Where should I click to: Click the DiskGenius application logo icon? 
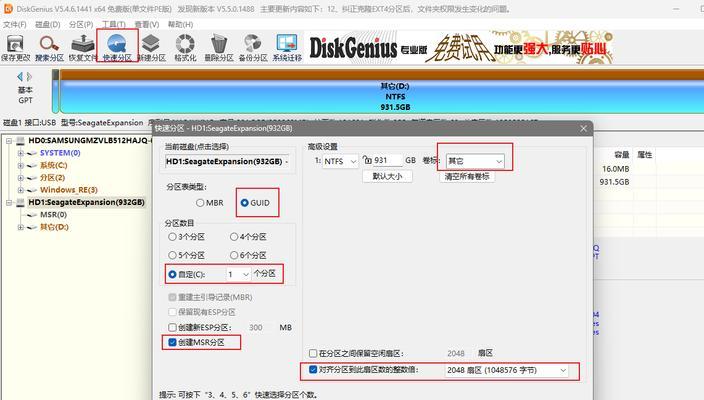point(8,9)
